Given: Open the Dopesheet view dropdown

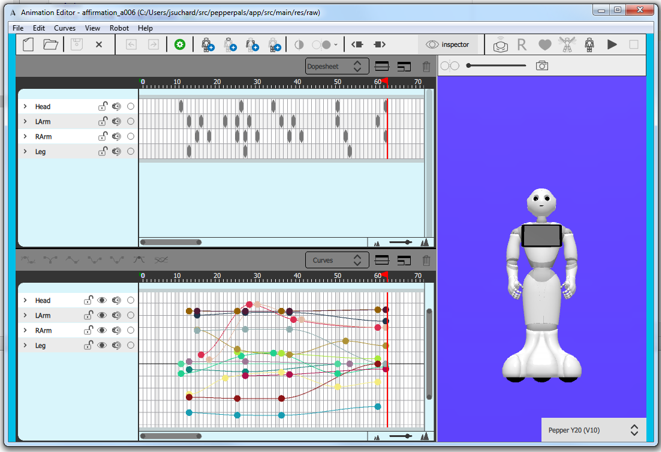Looking at the screenshot, I should 337,67.
